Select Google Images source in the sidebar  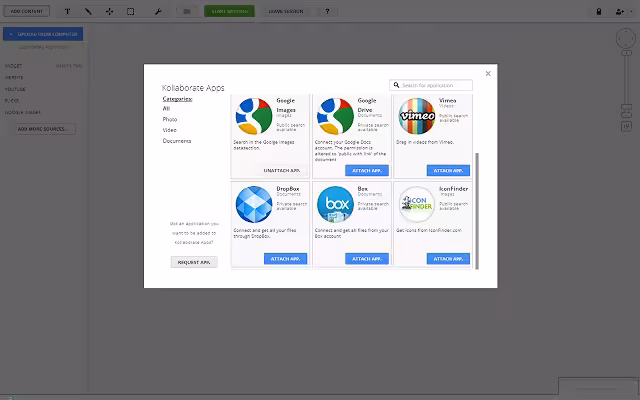click(22, 112)
